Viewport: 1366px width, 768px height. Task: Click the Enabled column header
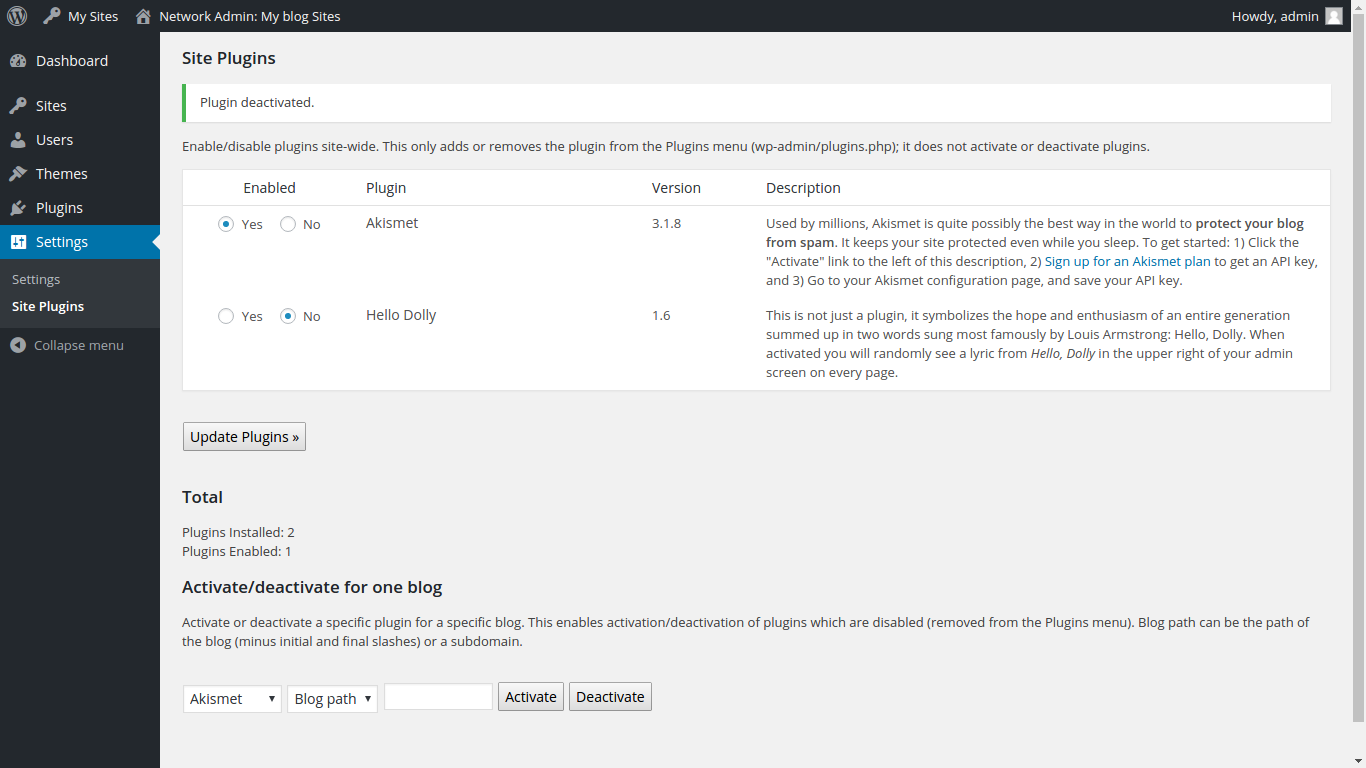click(269, 188)
